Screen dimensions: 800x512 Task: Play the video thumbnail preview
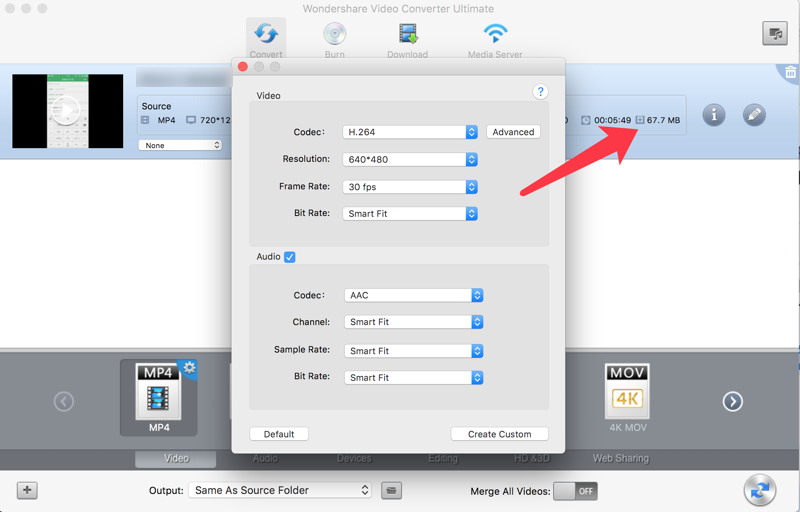point(66,110)
